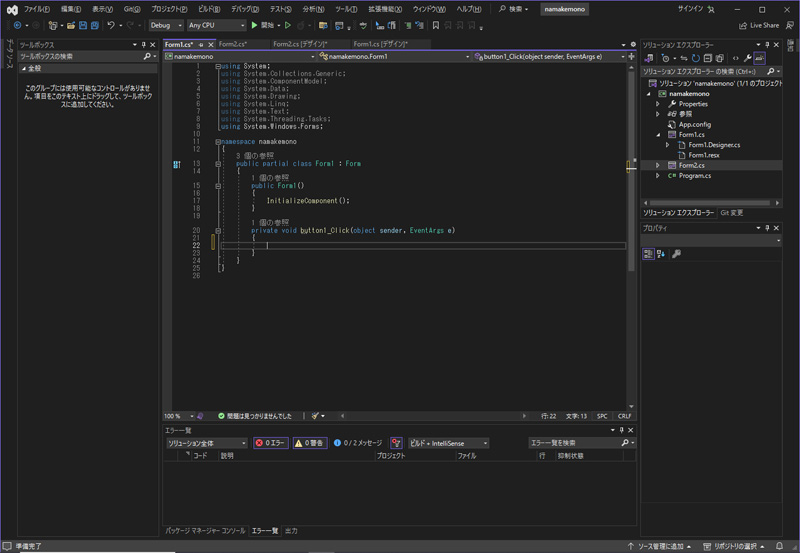
Task: Open the Debug configuration dropdown
Action: [166, 25]
